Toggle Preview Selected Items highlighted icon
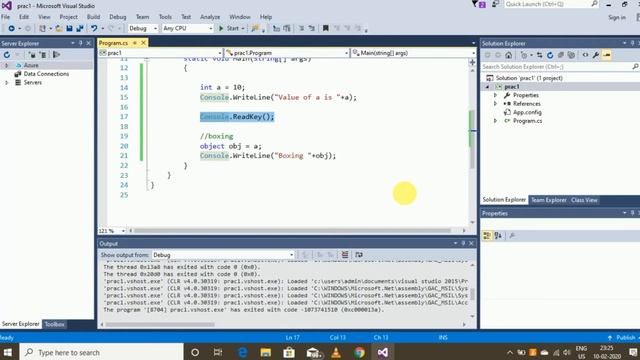Viewport: 640px width, 360px height. coord(607,55)
